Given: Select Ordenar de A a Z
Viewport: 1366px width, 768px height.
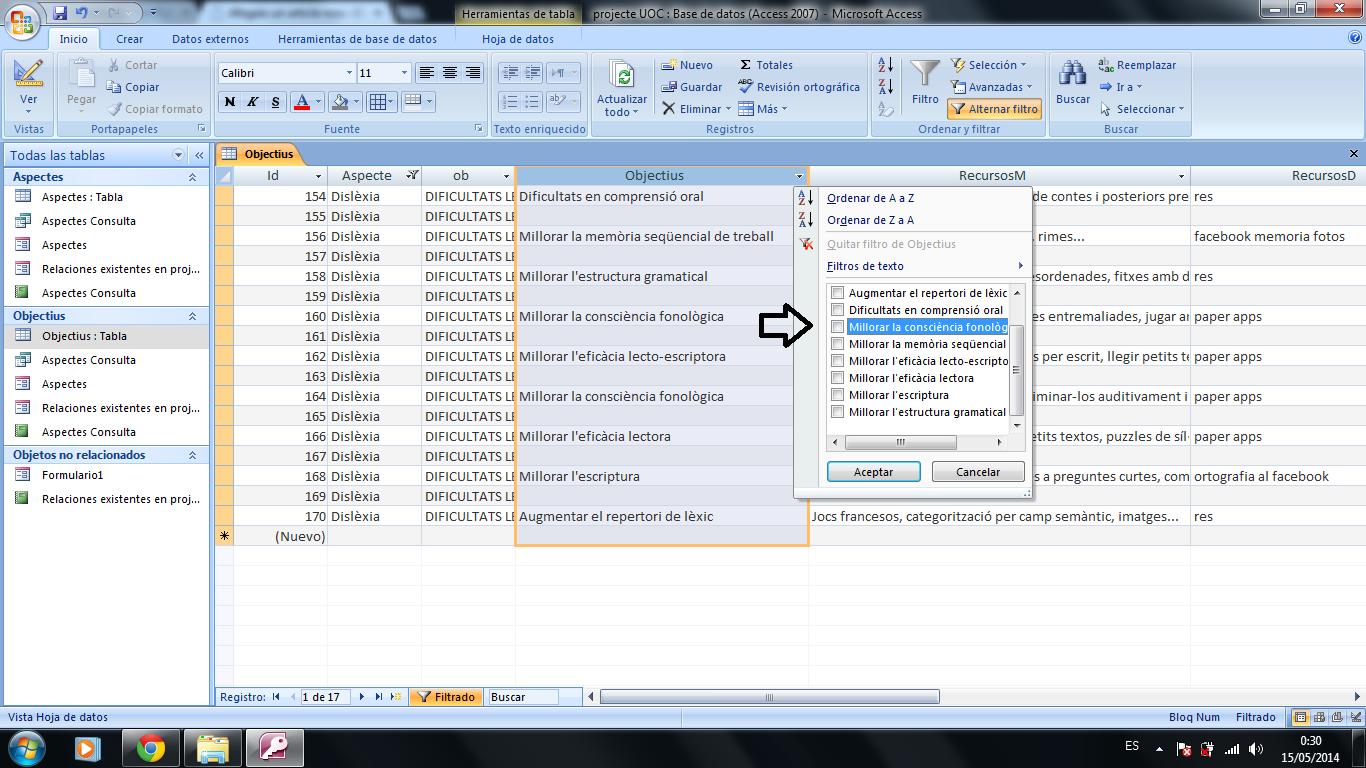Looking at the screenshot, I should [x=870, y=198].
